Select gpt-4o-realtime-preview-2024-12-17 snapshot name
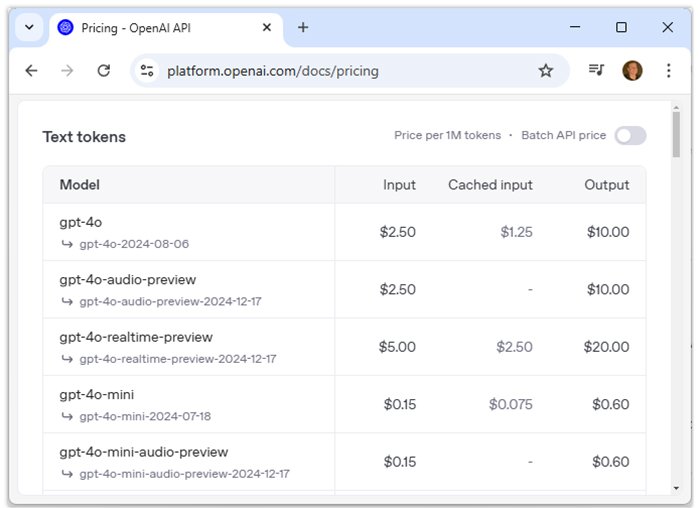Screen dimensions: 700x508 tap(178, 359)
